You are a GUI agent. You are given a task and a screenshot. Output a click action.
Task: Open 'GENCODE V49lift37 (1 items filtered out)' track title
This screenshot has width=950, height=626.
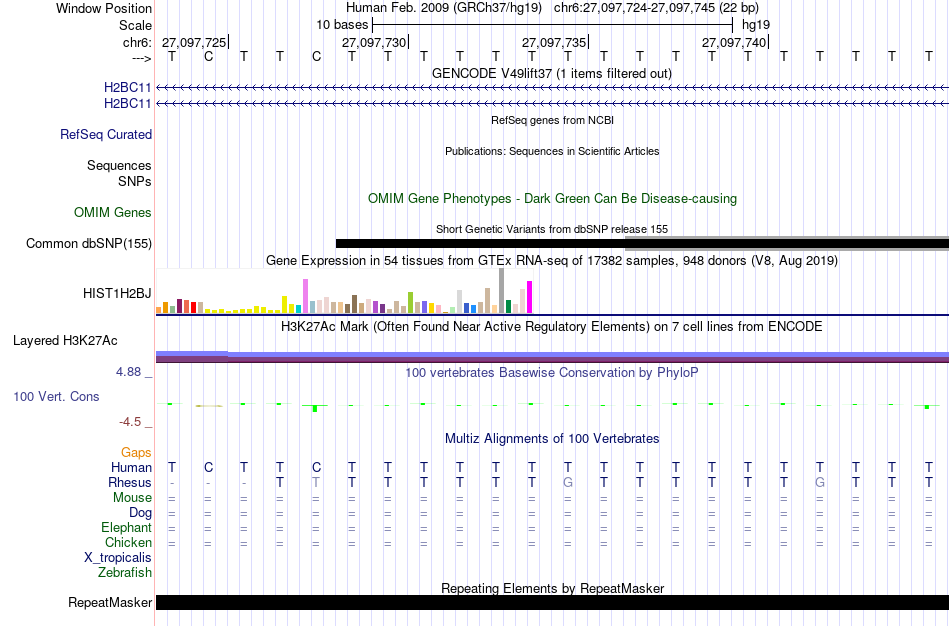pos(552,73)
